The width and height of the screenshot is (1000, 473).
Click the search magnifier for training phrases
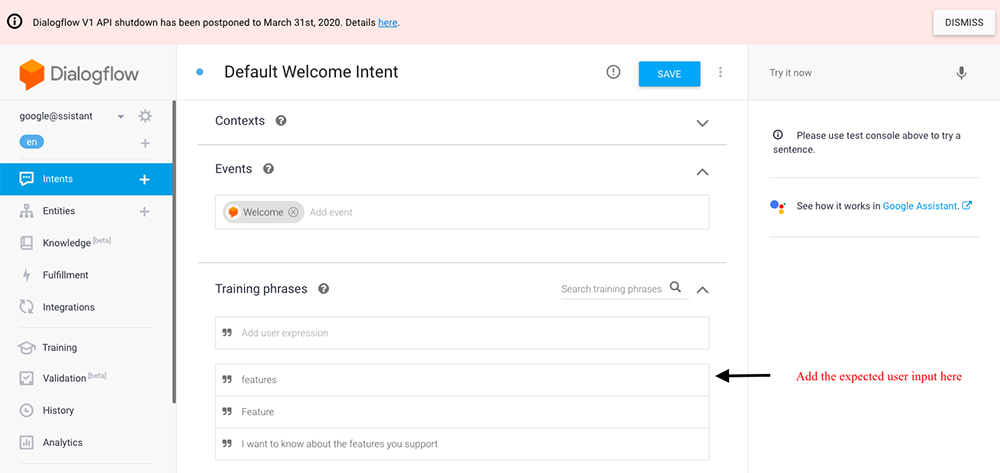[675, 287]
